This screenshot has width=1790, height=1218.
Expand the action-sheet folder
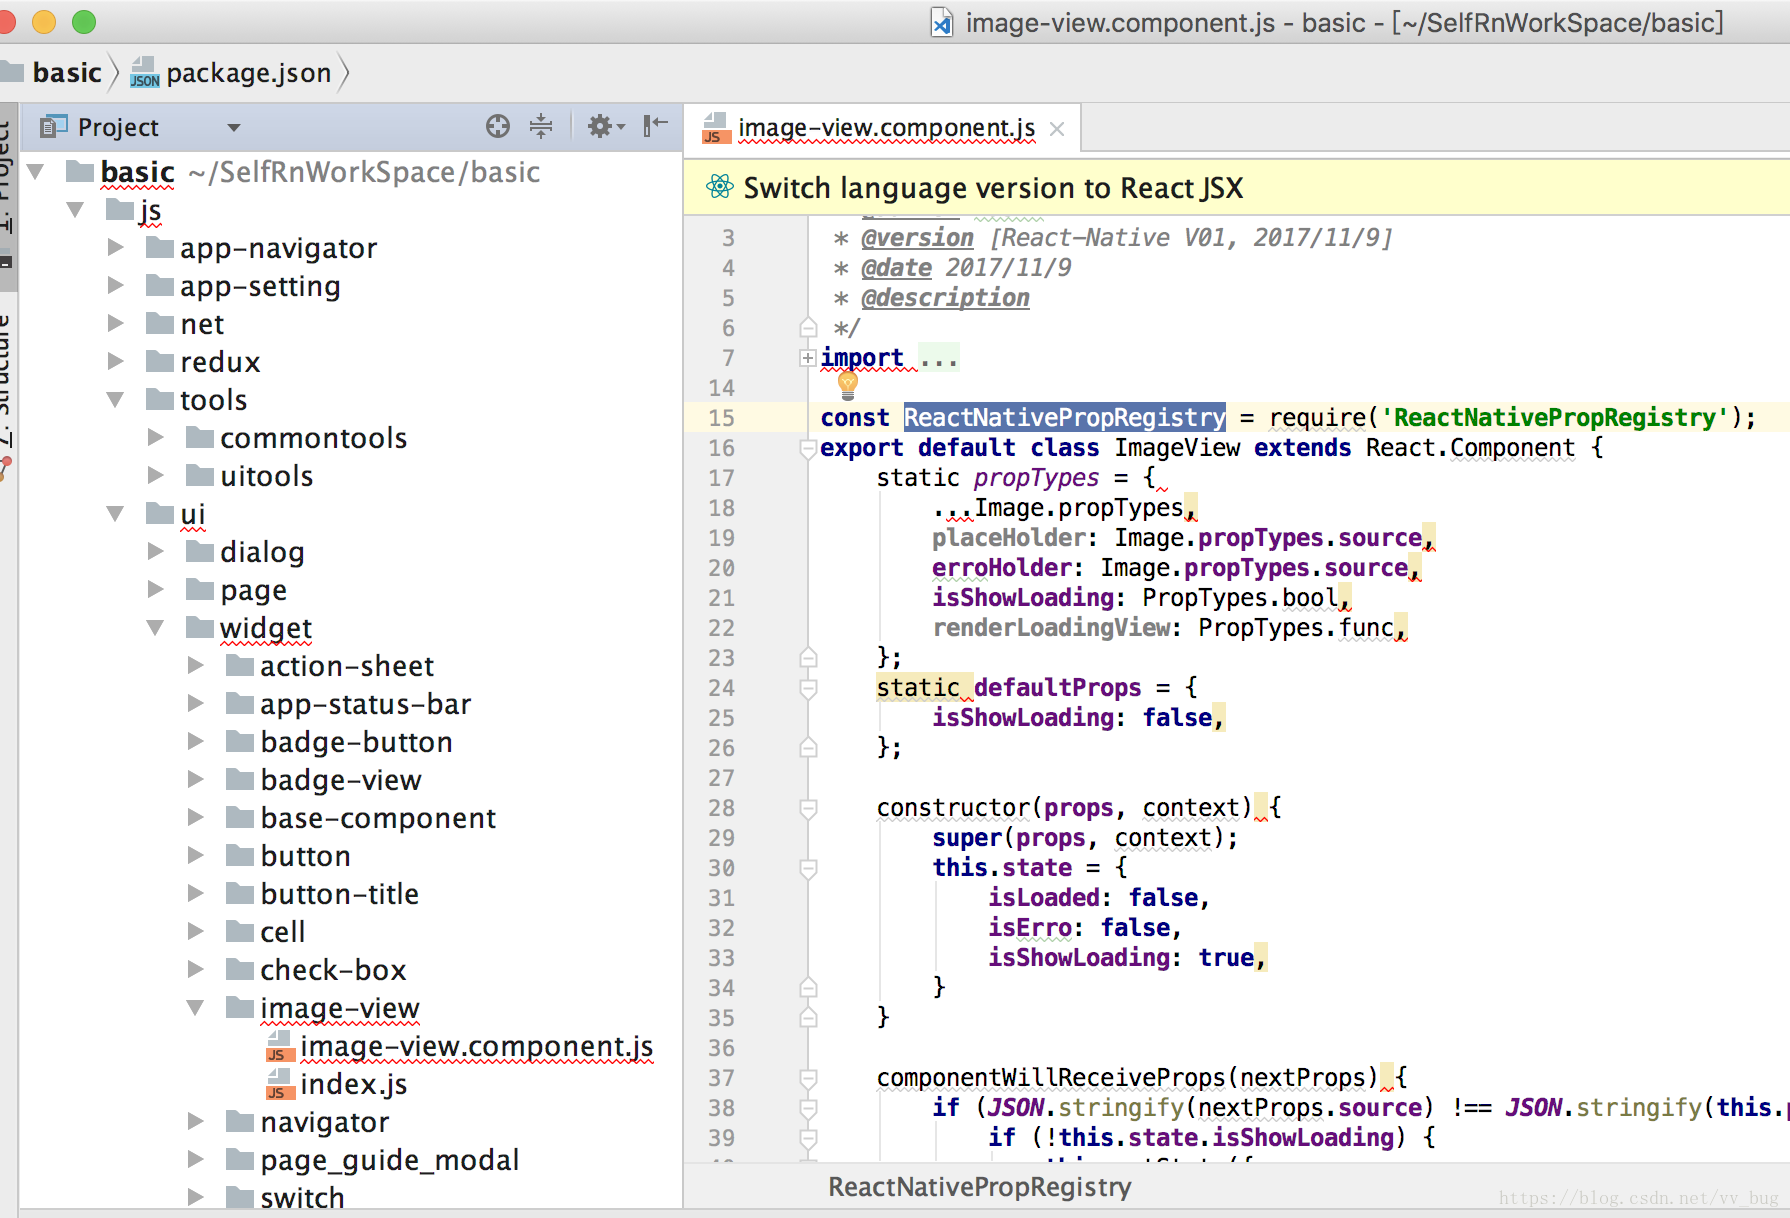pos(196,665)
